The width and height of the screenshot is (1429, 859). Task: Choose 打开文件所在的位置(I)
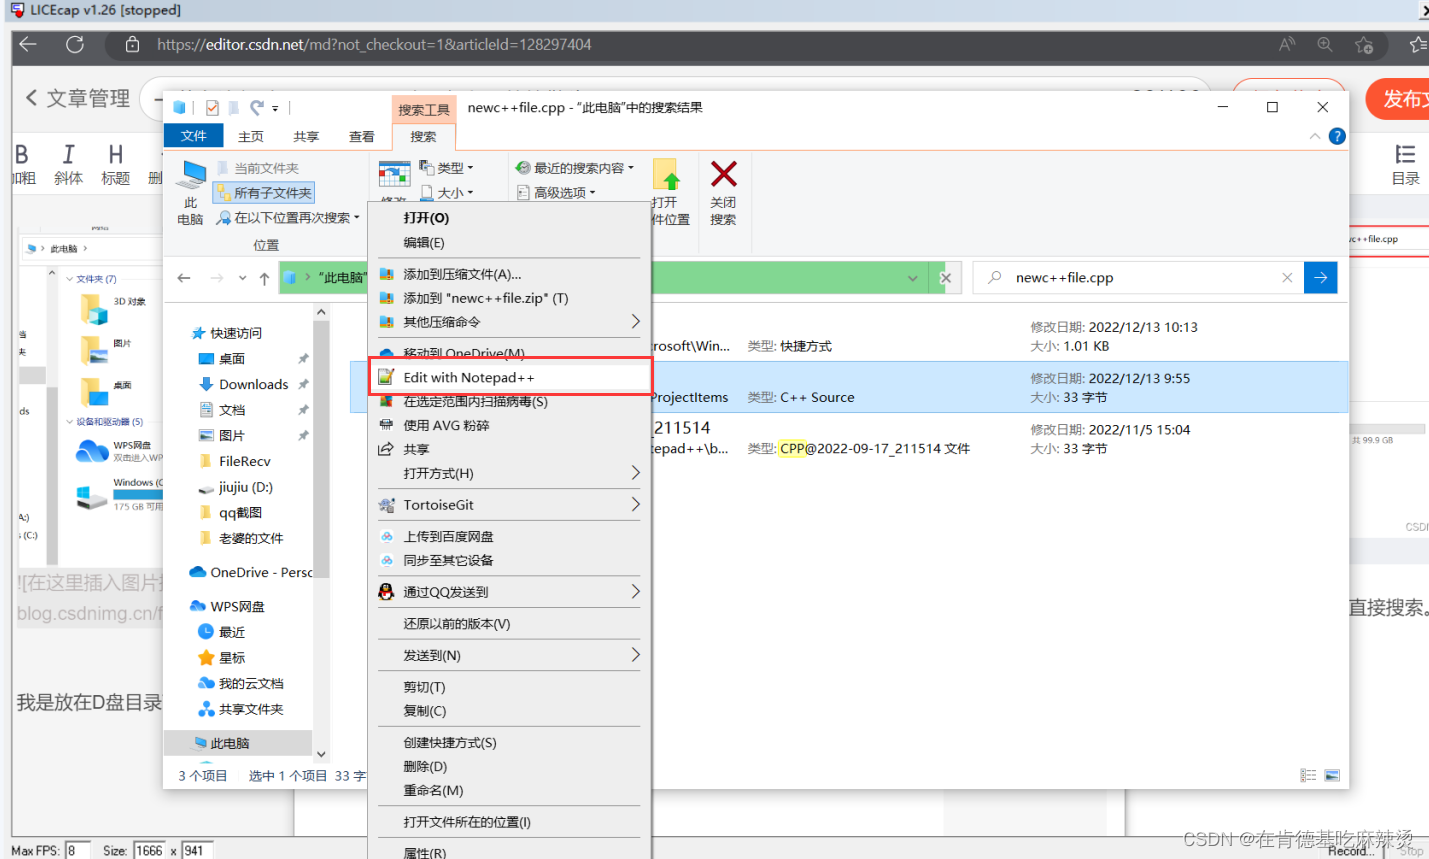(x=509, y=822)
